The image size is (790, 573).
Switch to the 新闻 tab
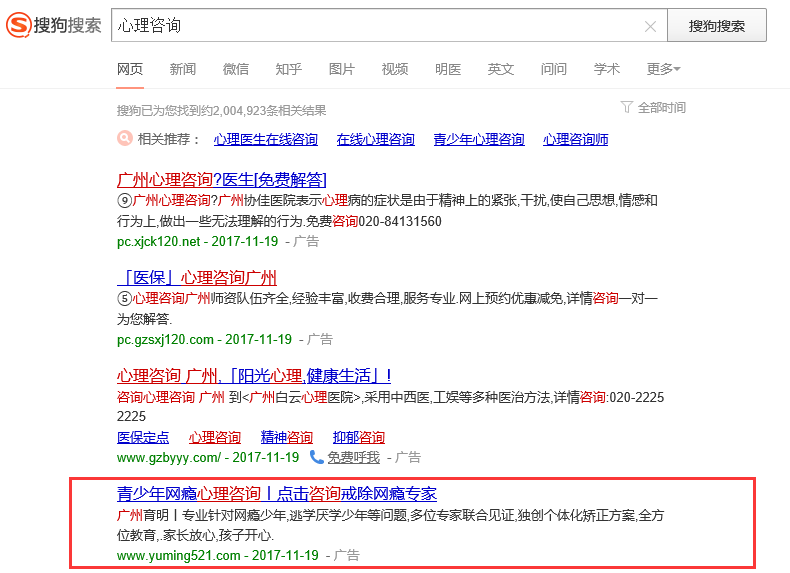(183, 69)
